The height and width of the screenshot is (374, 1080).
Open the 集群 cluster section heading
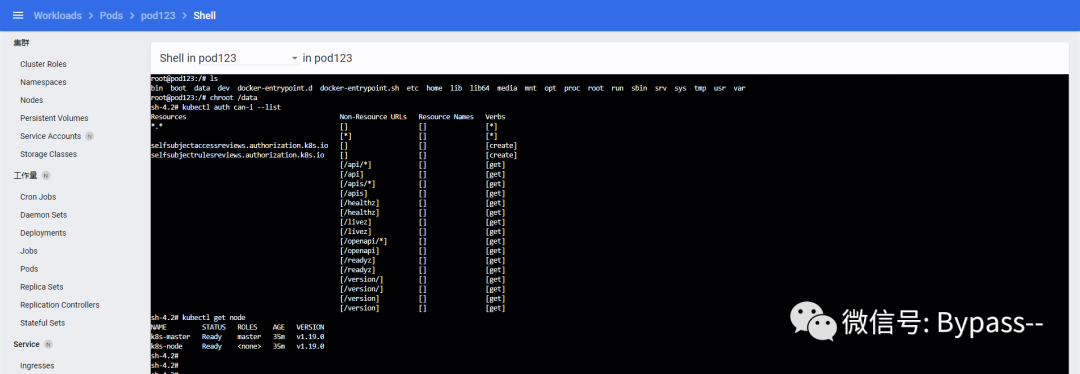point(21,43)
